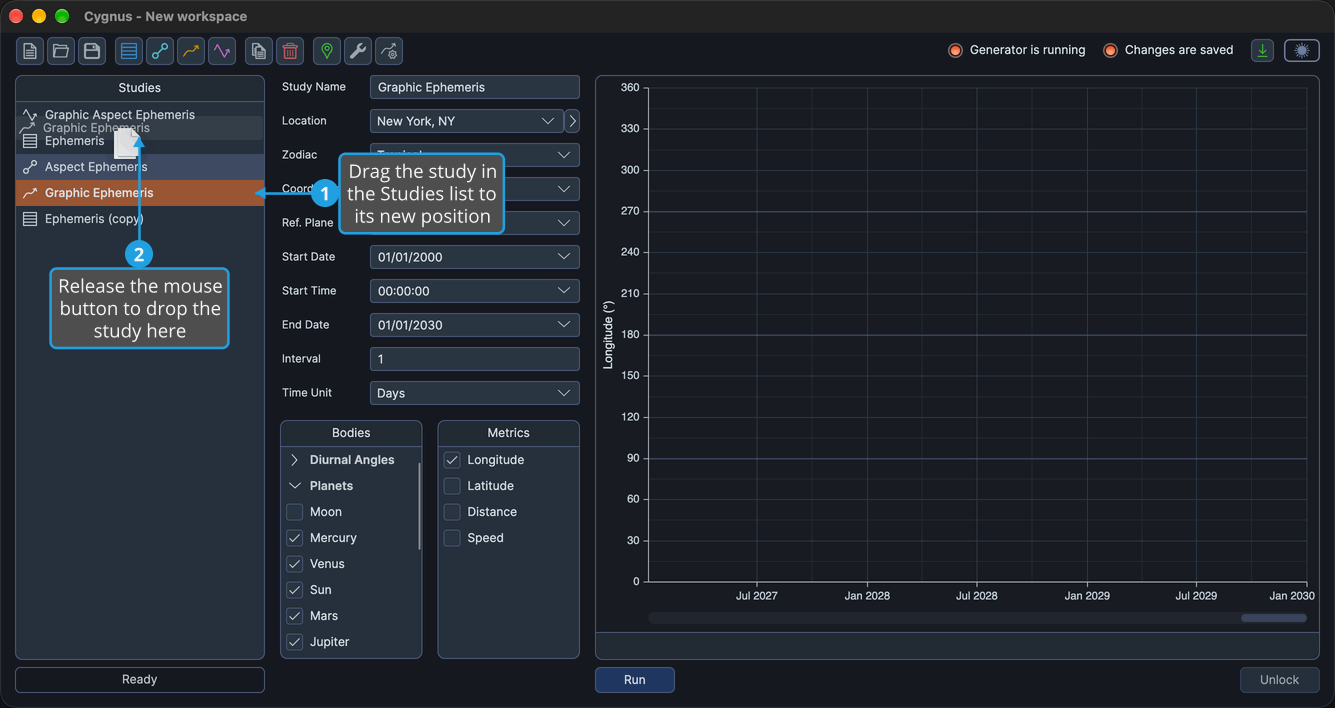1335x708 pixels.
Task: Click the chart's horizontal scrollbar thumb
Action: coord(1273,618)
